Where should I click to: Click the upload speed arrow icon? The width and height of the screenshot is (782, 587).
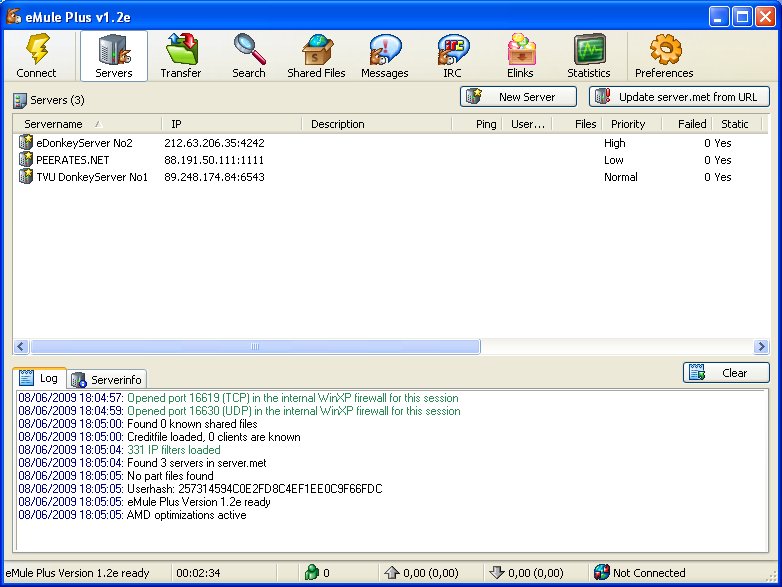tap(392, 572)
